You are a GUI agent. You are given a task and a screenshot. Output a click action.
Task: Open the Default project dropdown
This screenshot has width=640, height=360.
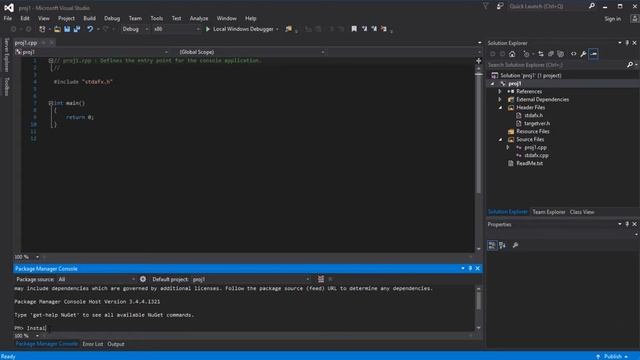click(x=251, y=280)
